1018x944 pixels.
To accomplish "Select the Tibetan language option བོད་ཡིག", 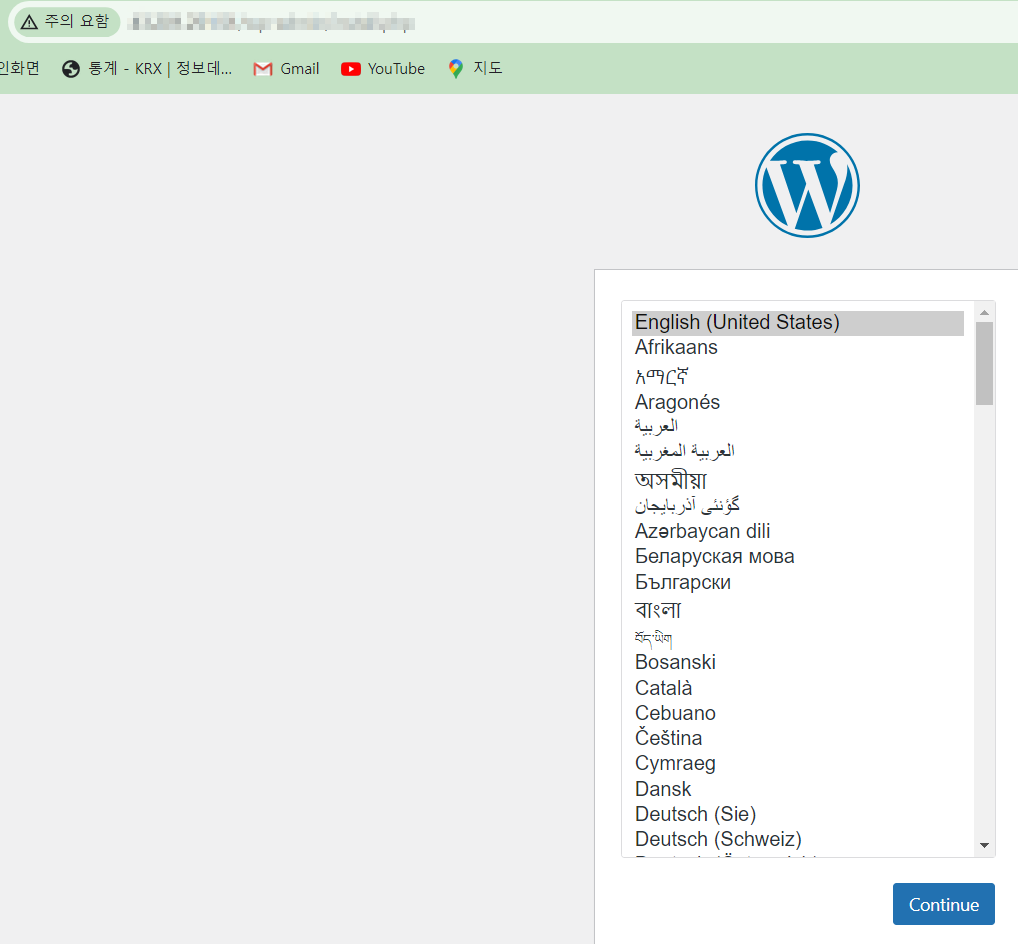I will (x=797, y=636).
